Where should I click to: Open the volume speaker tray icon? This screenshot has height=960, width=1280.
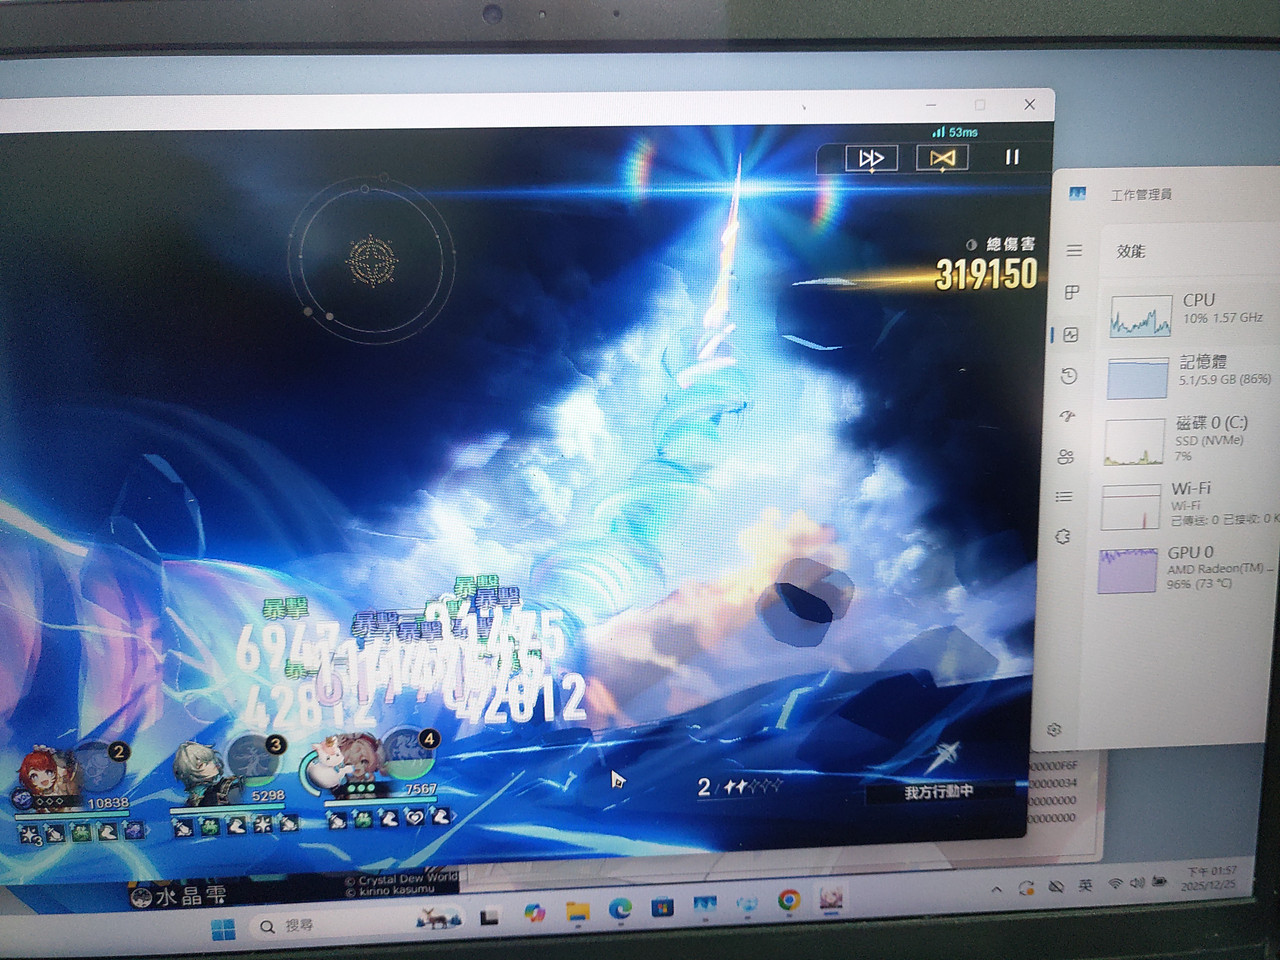click(1137, 883)
